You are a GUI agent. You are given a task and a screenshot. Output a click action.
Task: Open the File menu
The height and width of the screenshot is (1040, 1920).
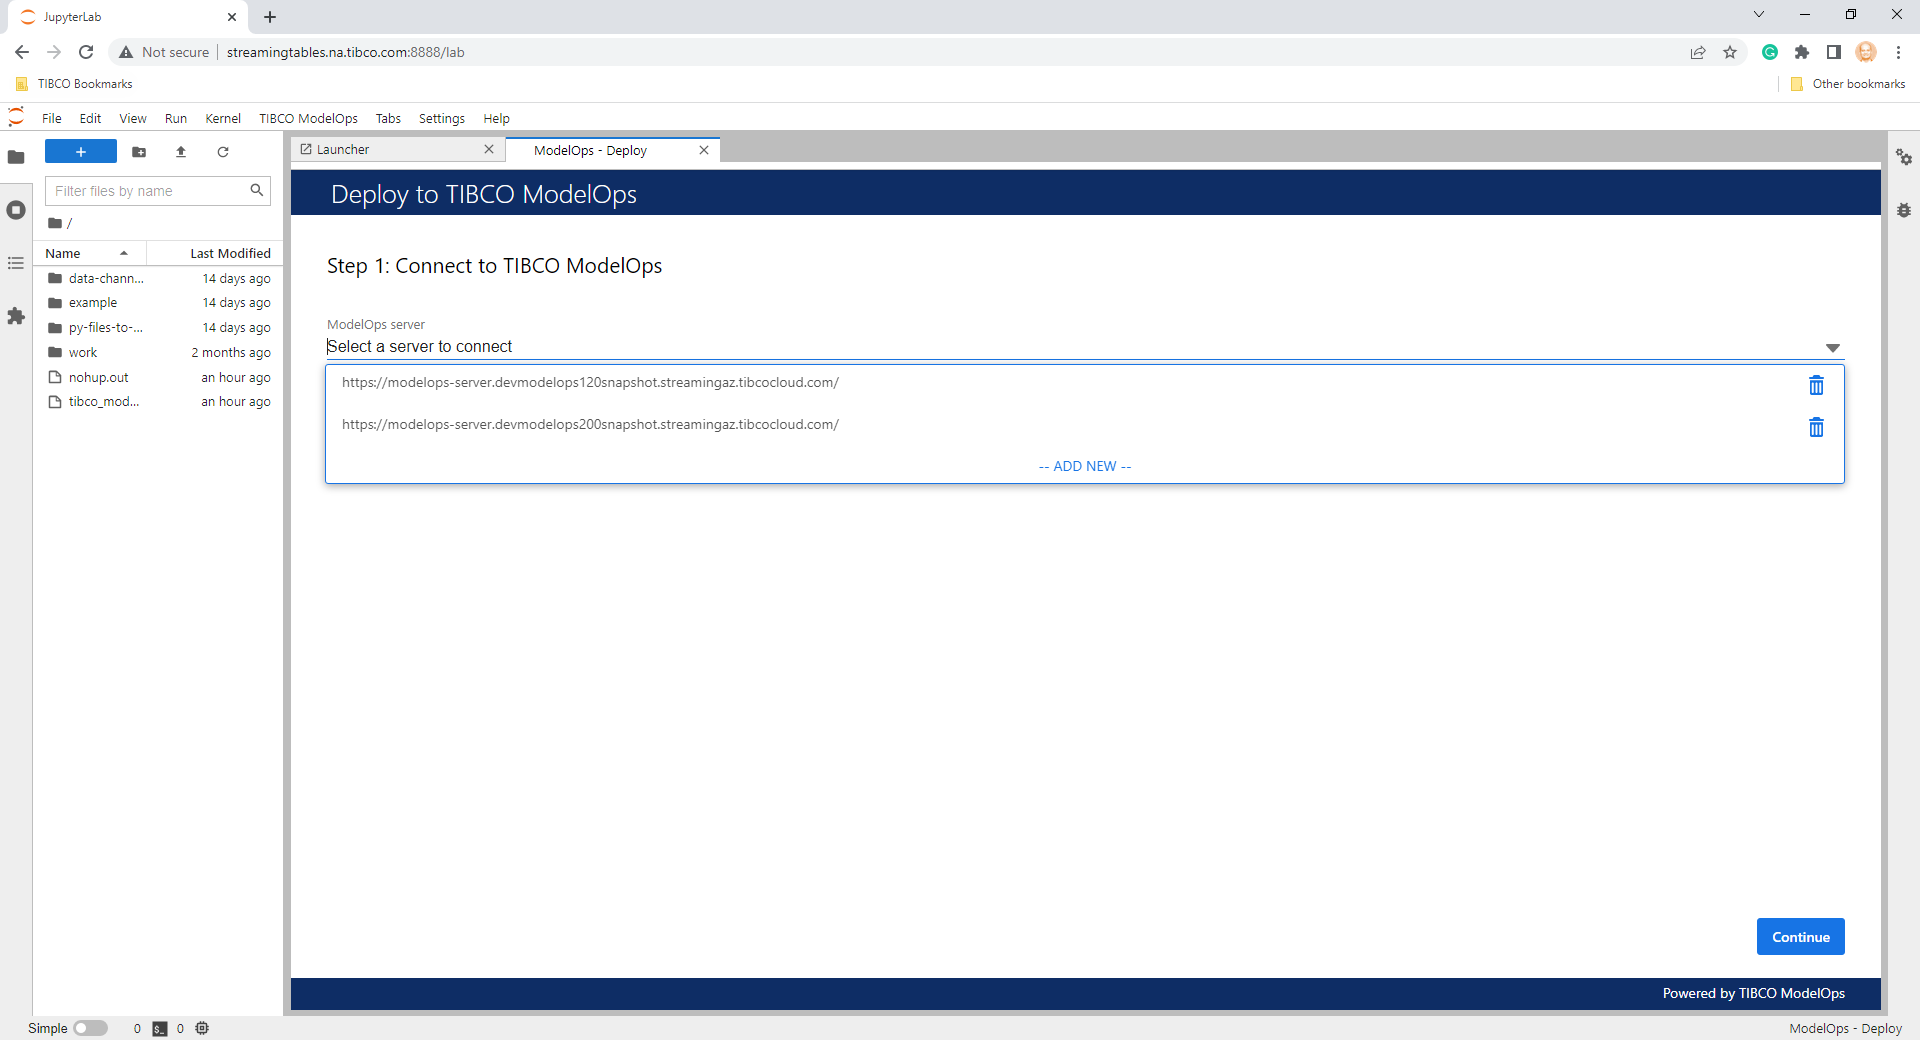point(52,118)
